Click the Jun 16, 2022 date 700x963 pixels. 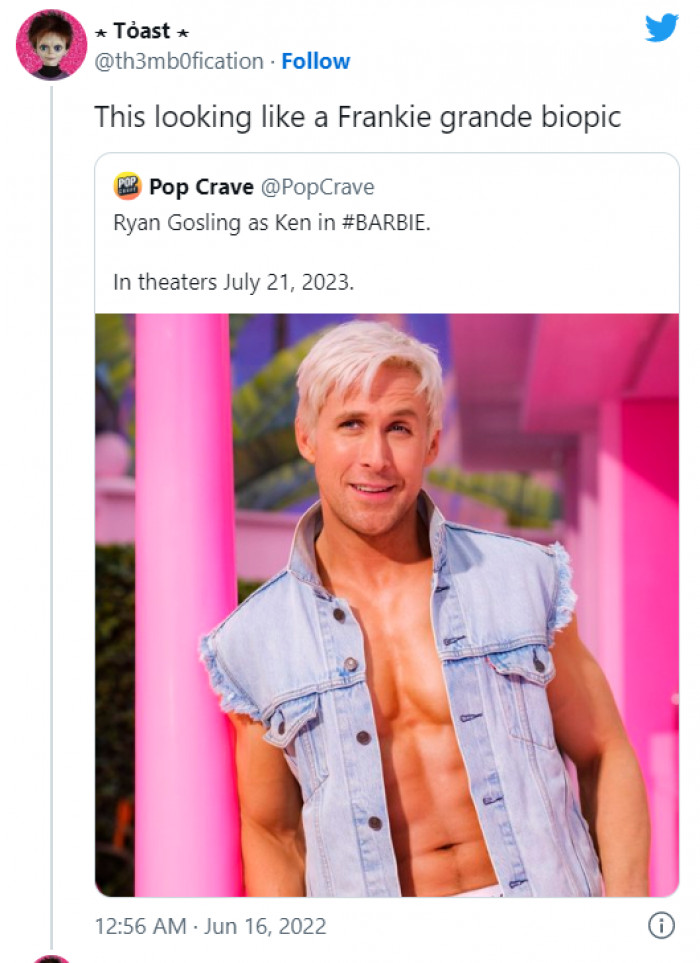point(266,926)
